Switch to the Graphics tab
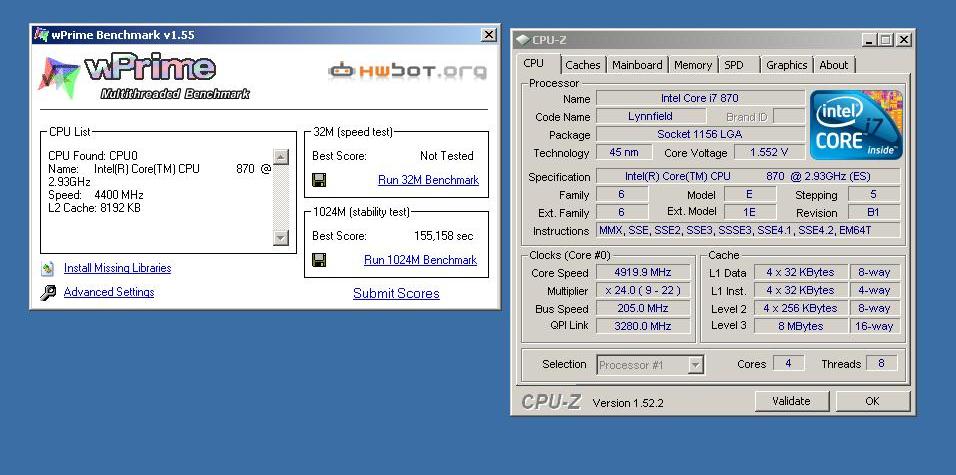956x475 pixels. tap(787, 65)
